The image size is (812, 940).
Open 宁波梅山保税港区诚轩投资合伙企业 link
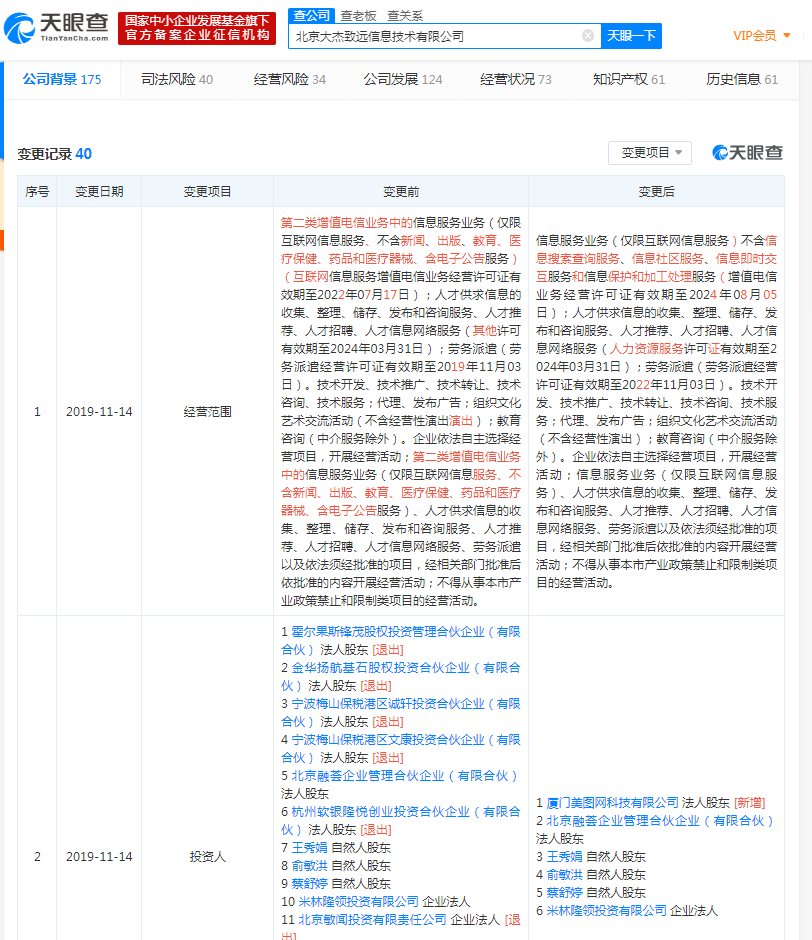pos(401,712)
